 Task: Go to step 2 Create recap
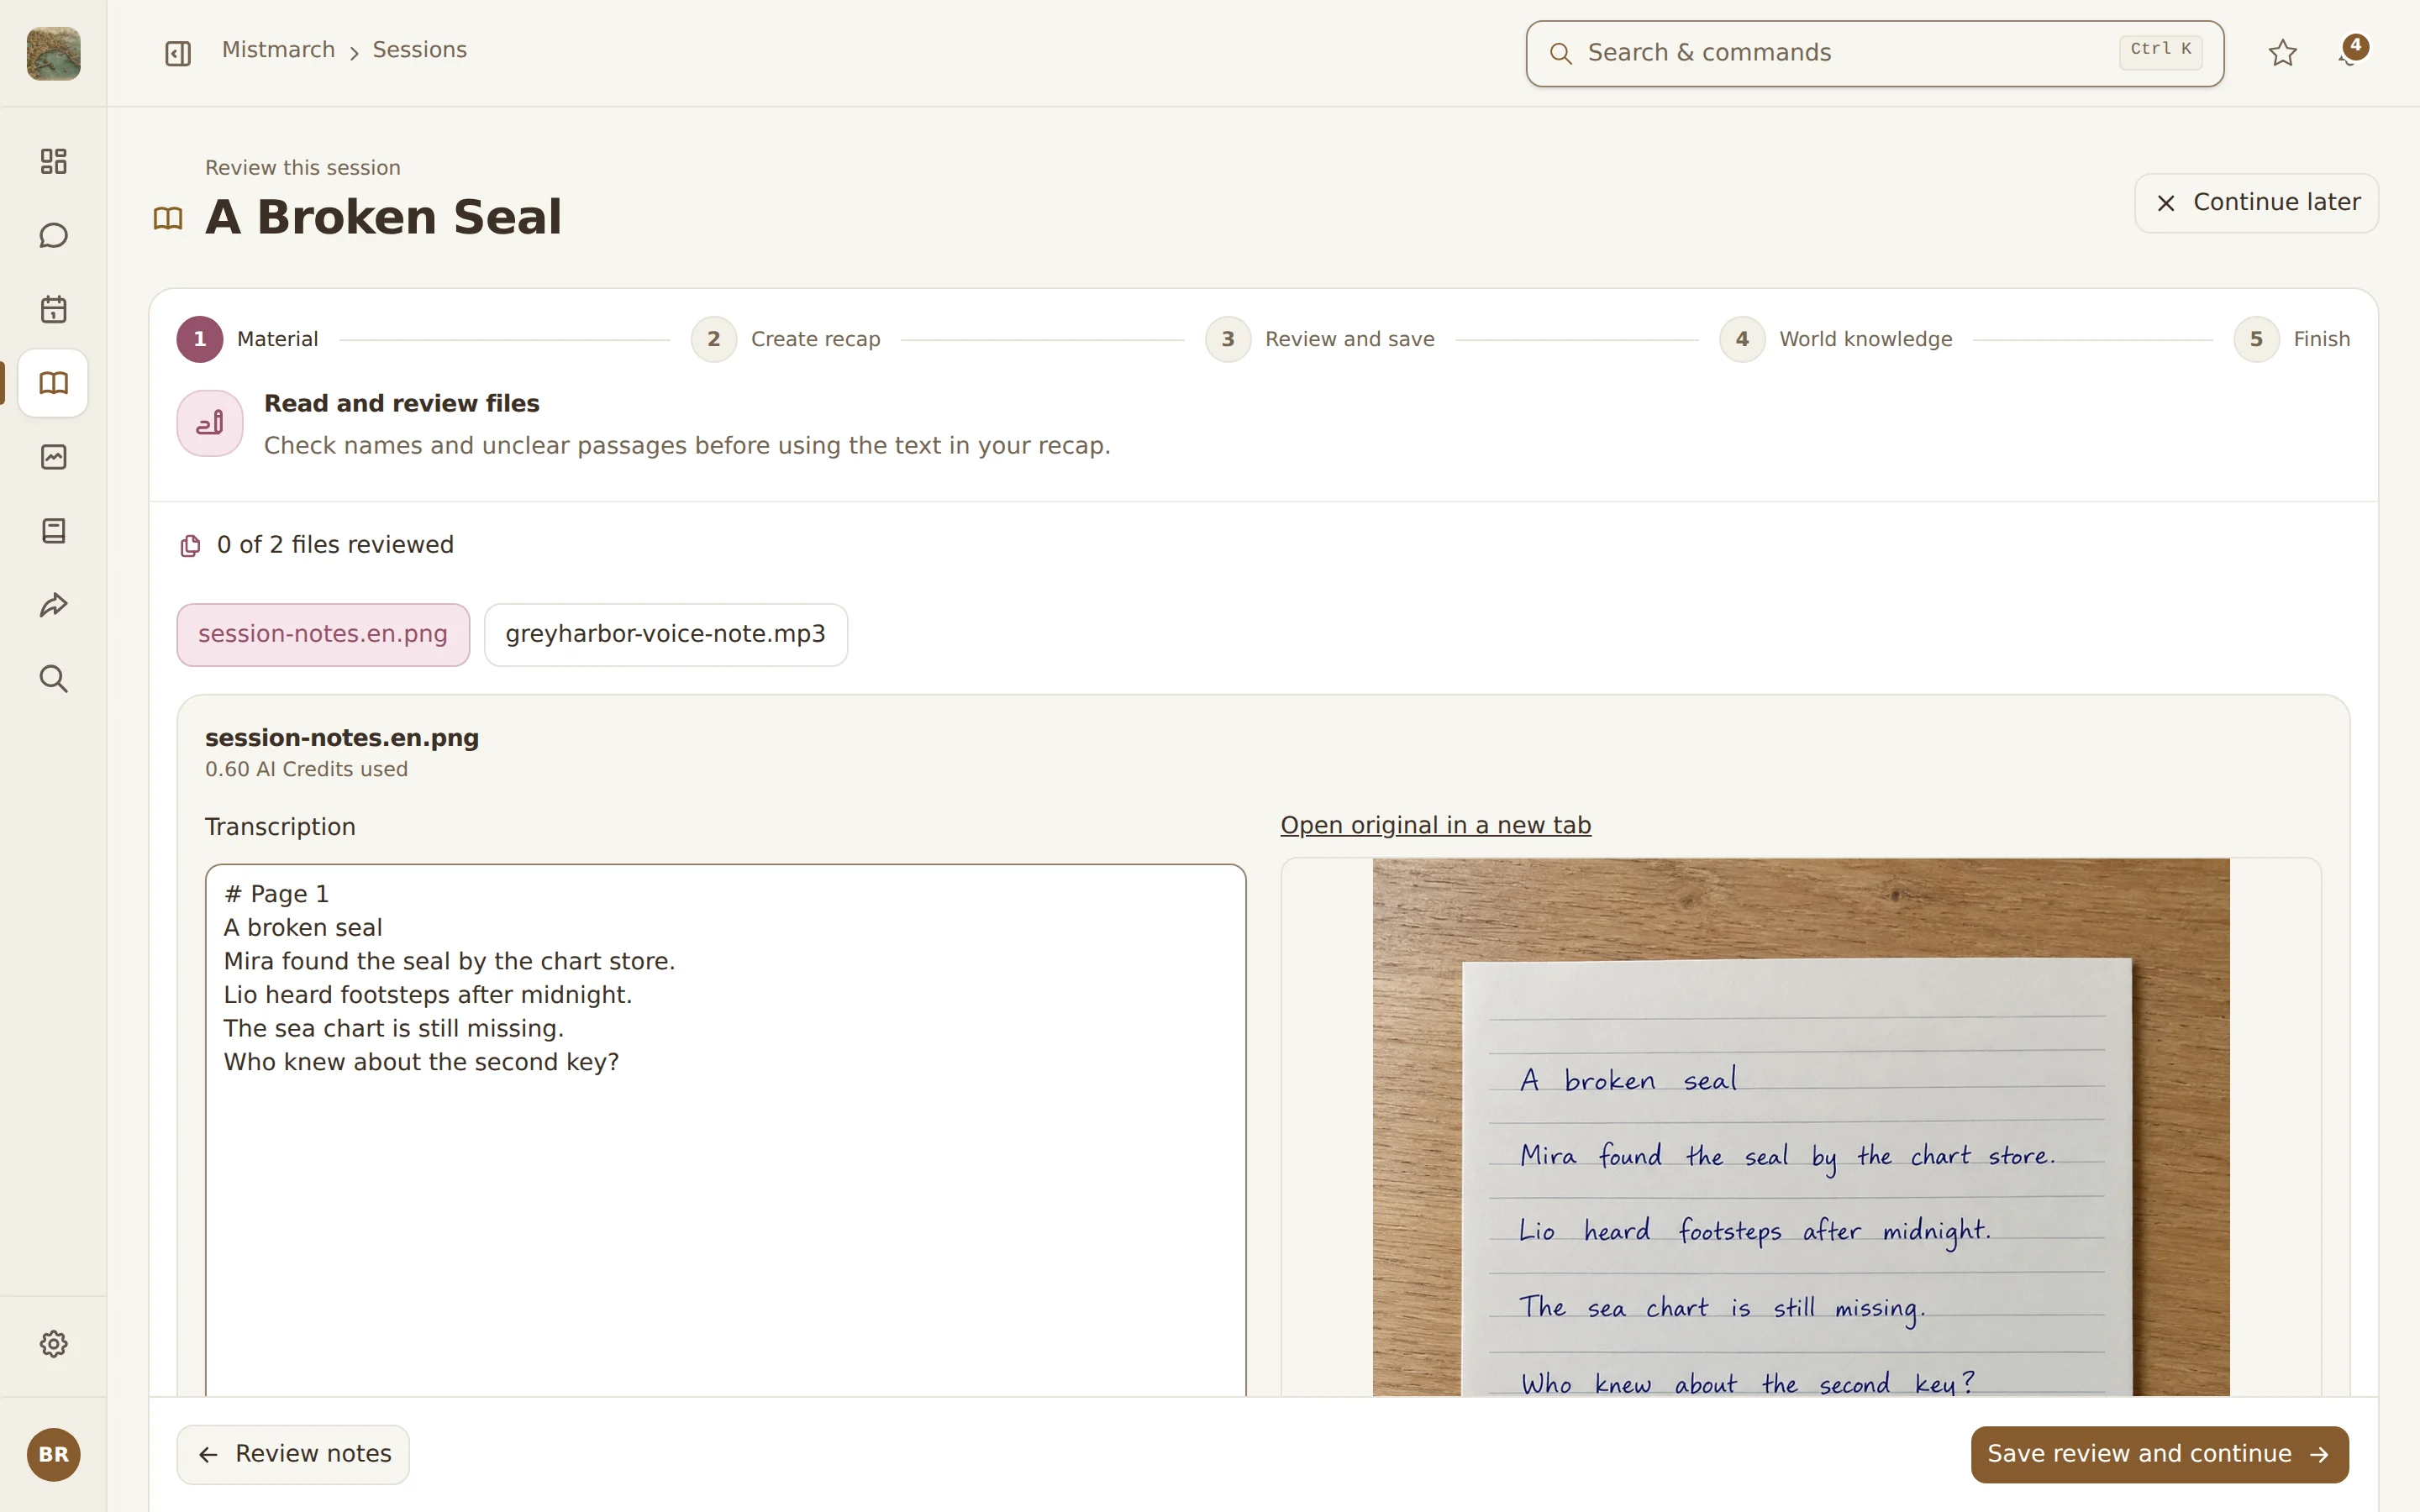point(785,339)
